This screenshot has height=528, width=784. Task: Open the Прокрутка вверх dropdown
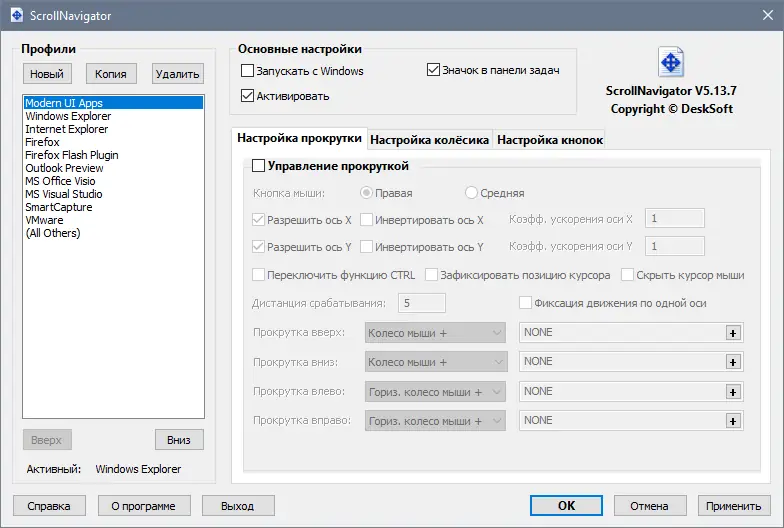[435, 333]
